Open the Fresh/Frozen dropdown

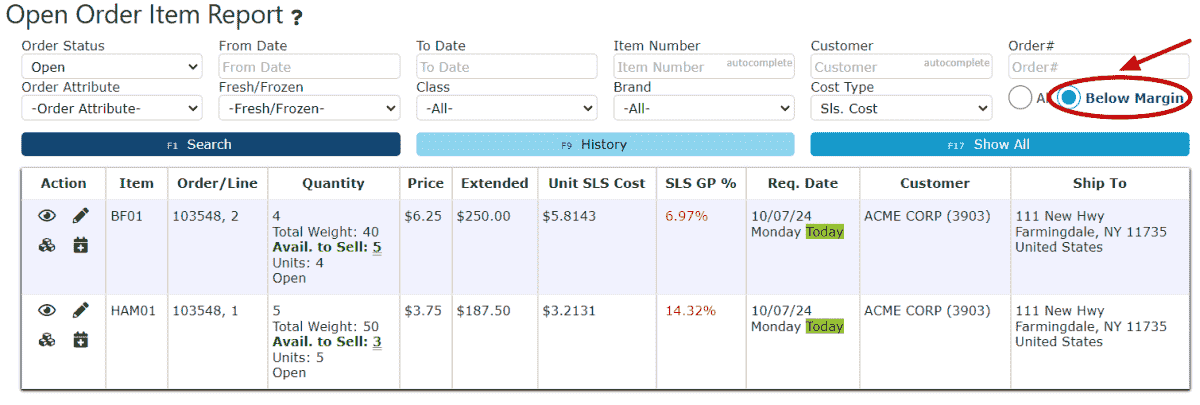click(309, 108)
